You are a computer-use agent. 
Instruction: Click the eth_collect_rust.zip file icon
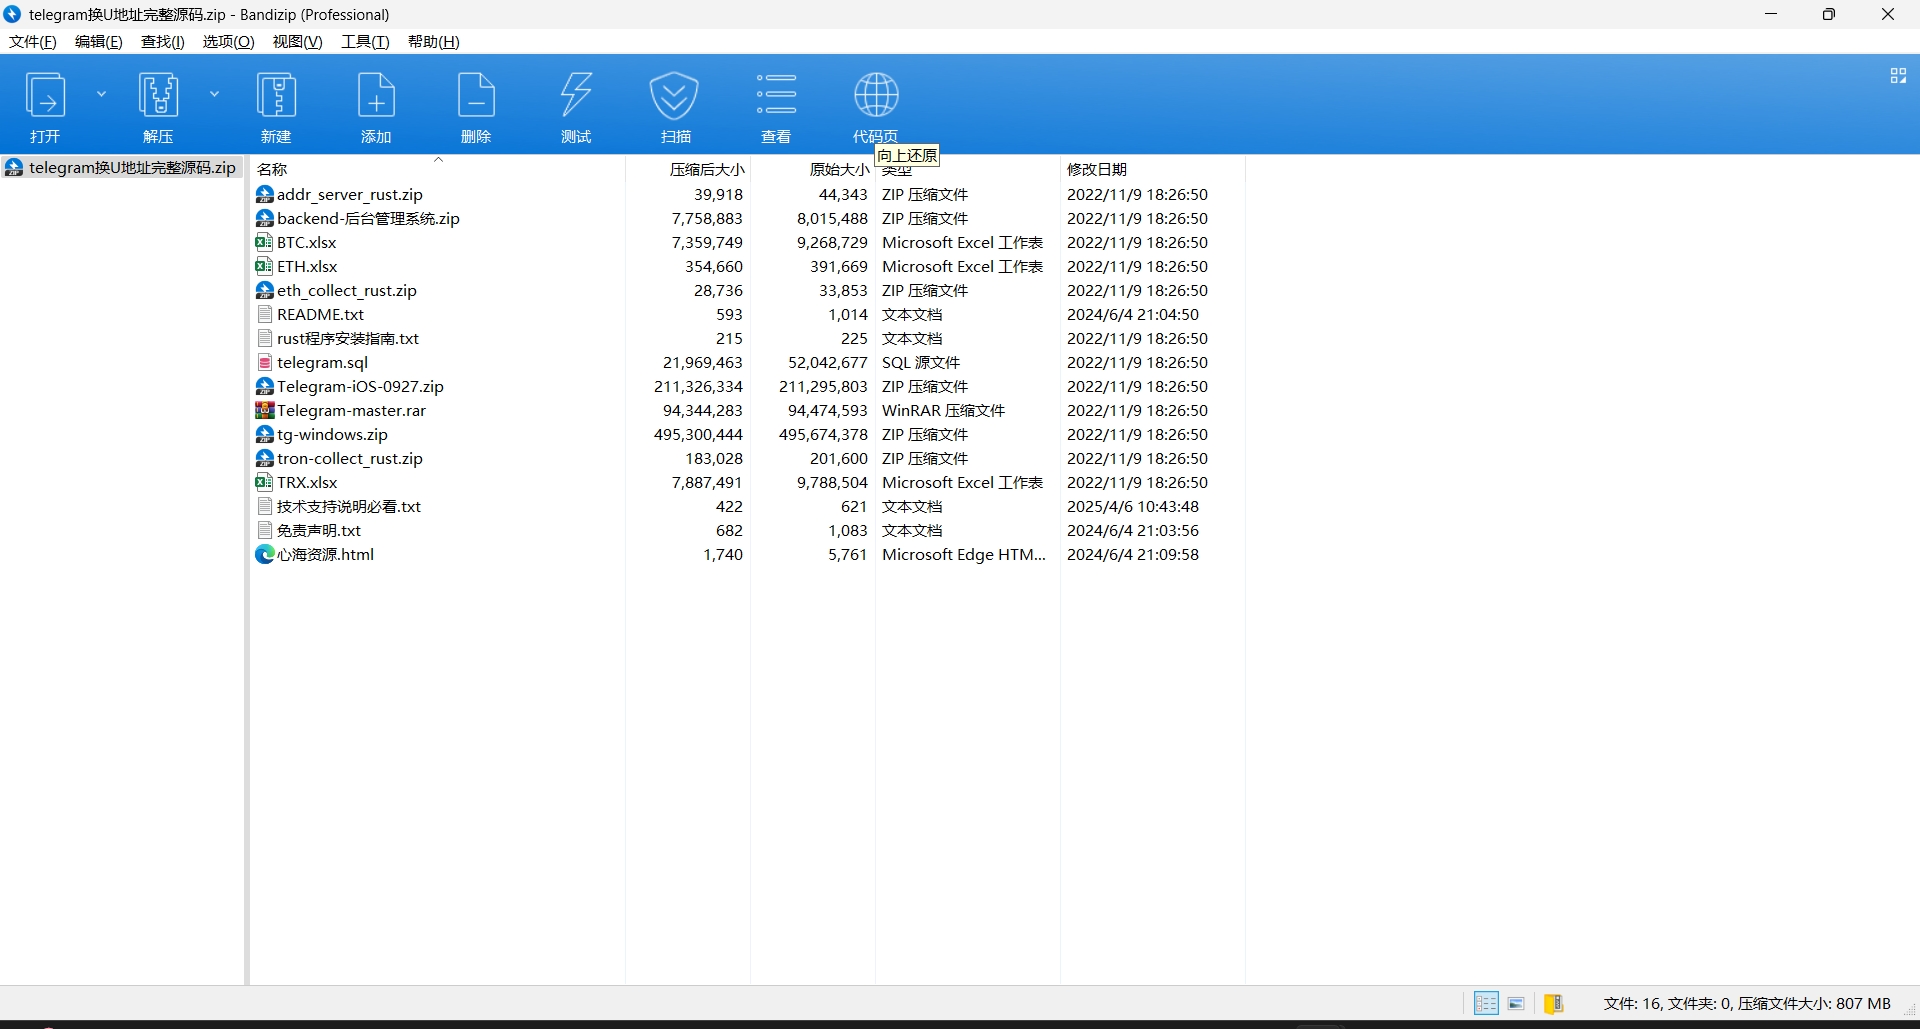point(265,290)
